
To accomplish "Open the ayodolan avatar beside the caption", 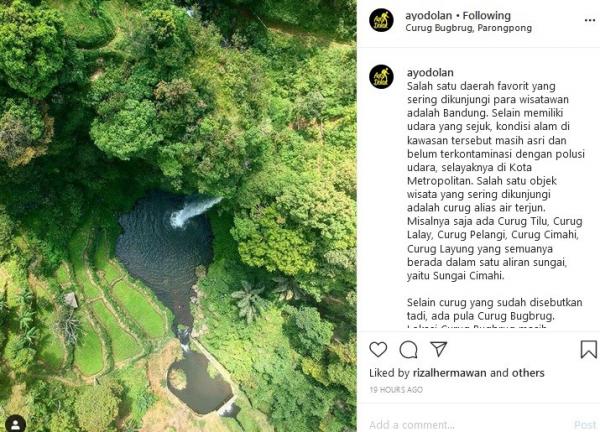I will pyautogui.click(x=381, y=77).
